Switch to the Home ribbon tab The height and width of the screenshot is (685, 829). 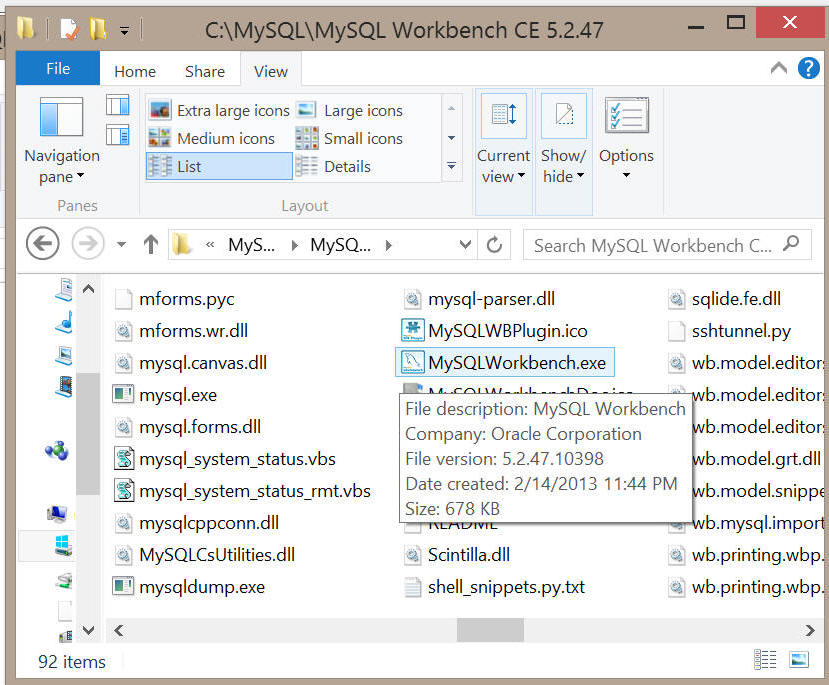(135, 71)
